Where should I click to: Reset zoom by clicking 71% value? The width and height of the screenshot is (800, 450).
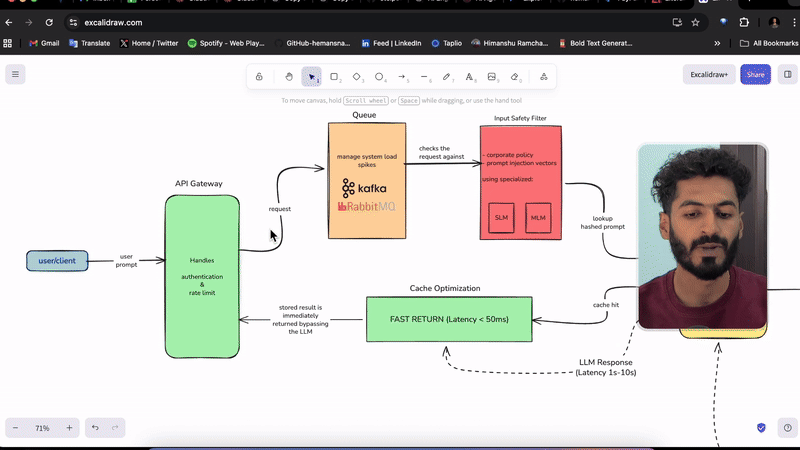click(x=42, y=428)
